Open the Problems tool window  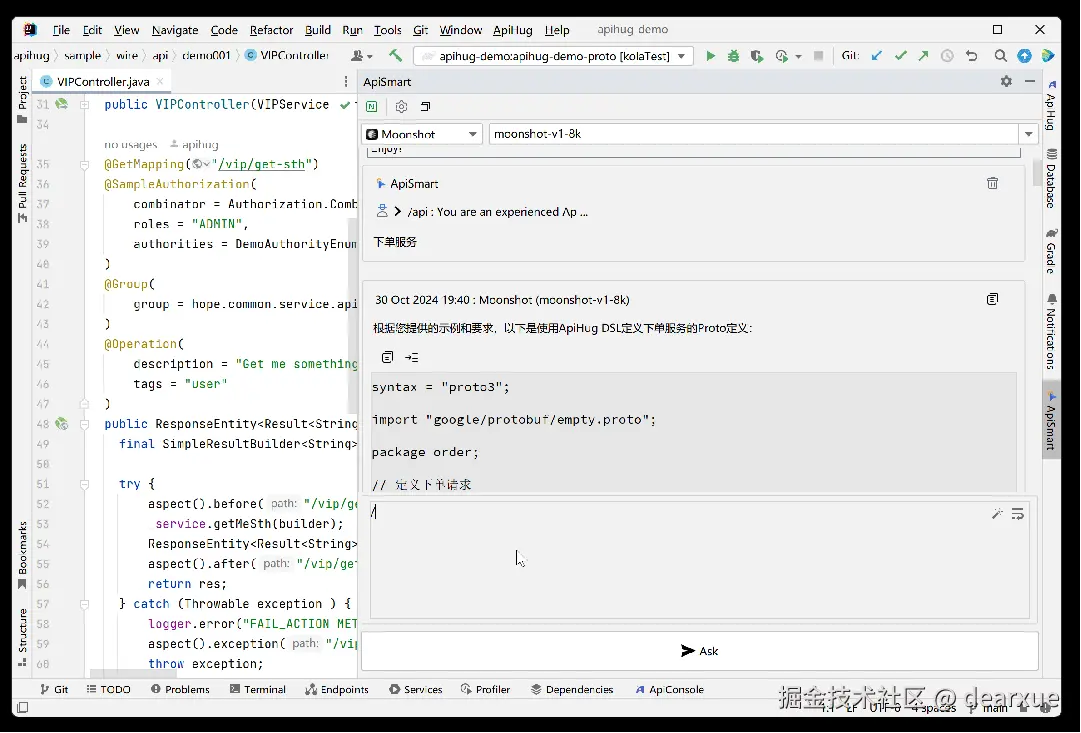(180, 690)
